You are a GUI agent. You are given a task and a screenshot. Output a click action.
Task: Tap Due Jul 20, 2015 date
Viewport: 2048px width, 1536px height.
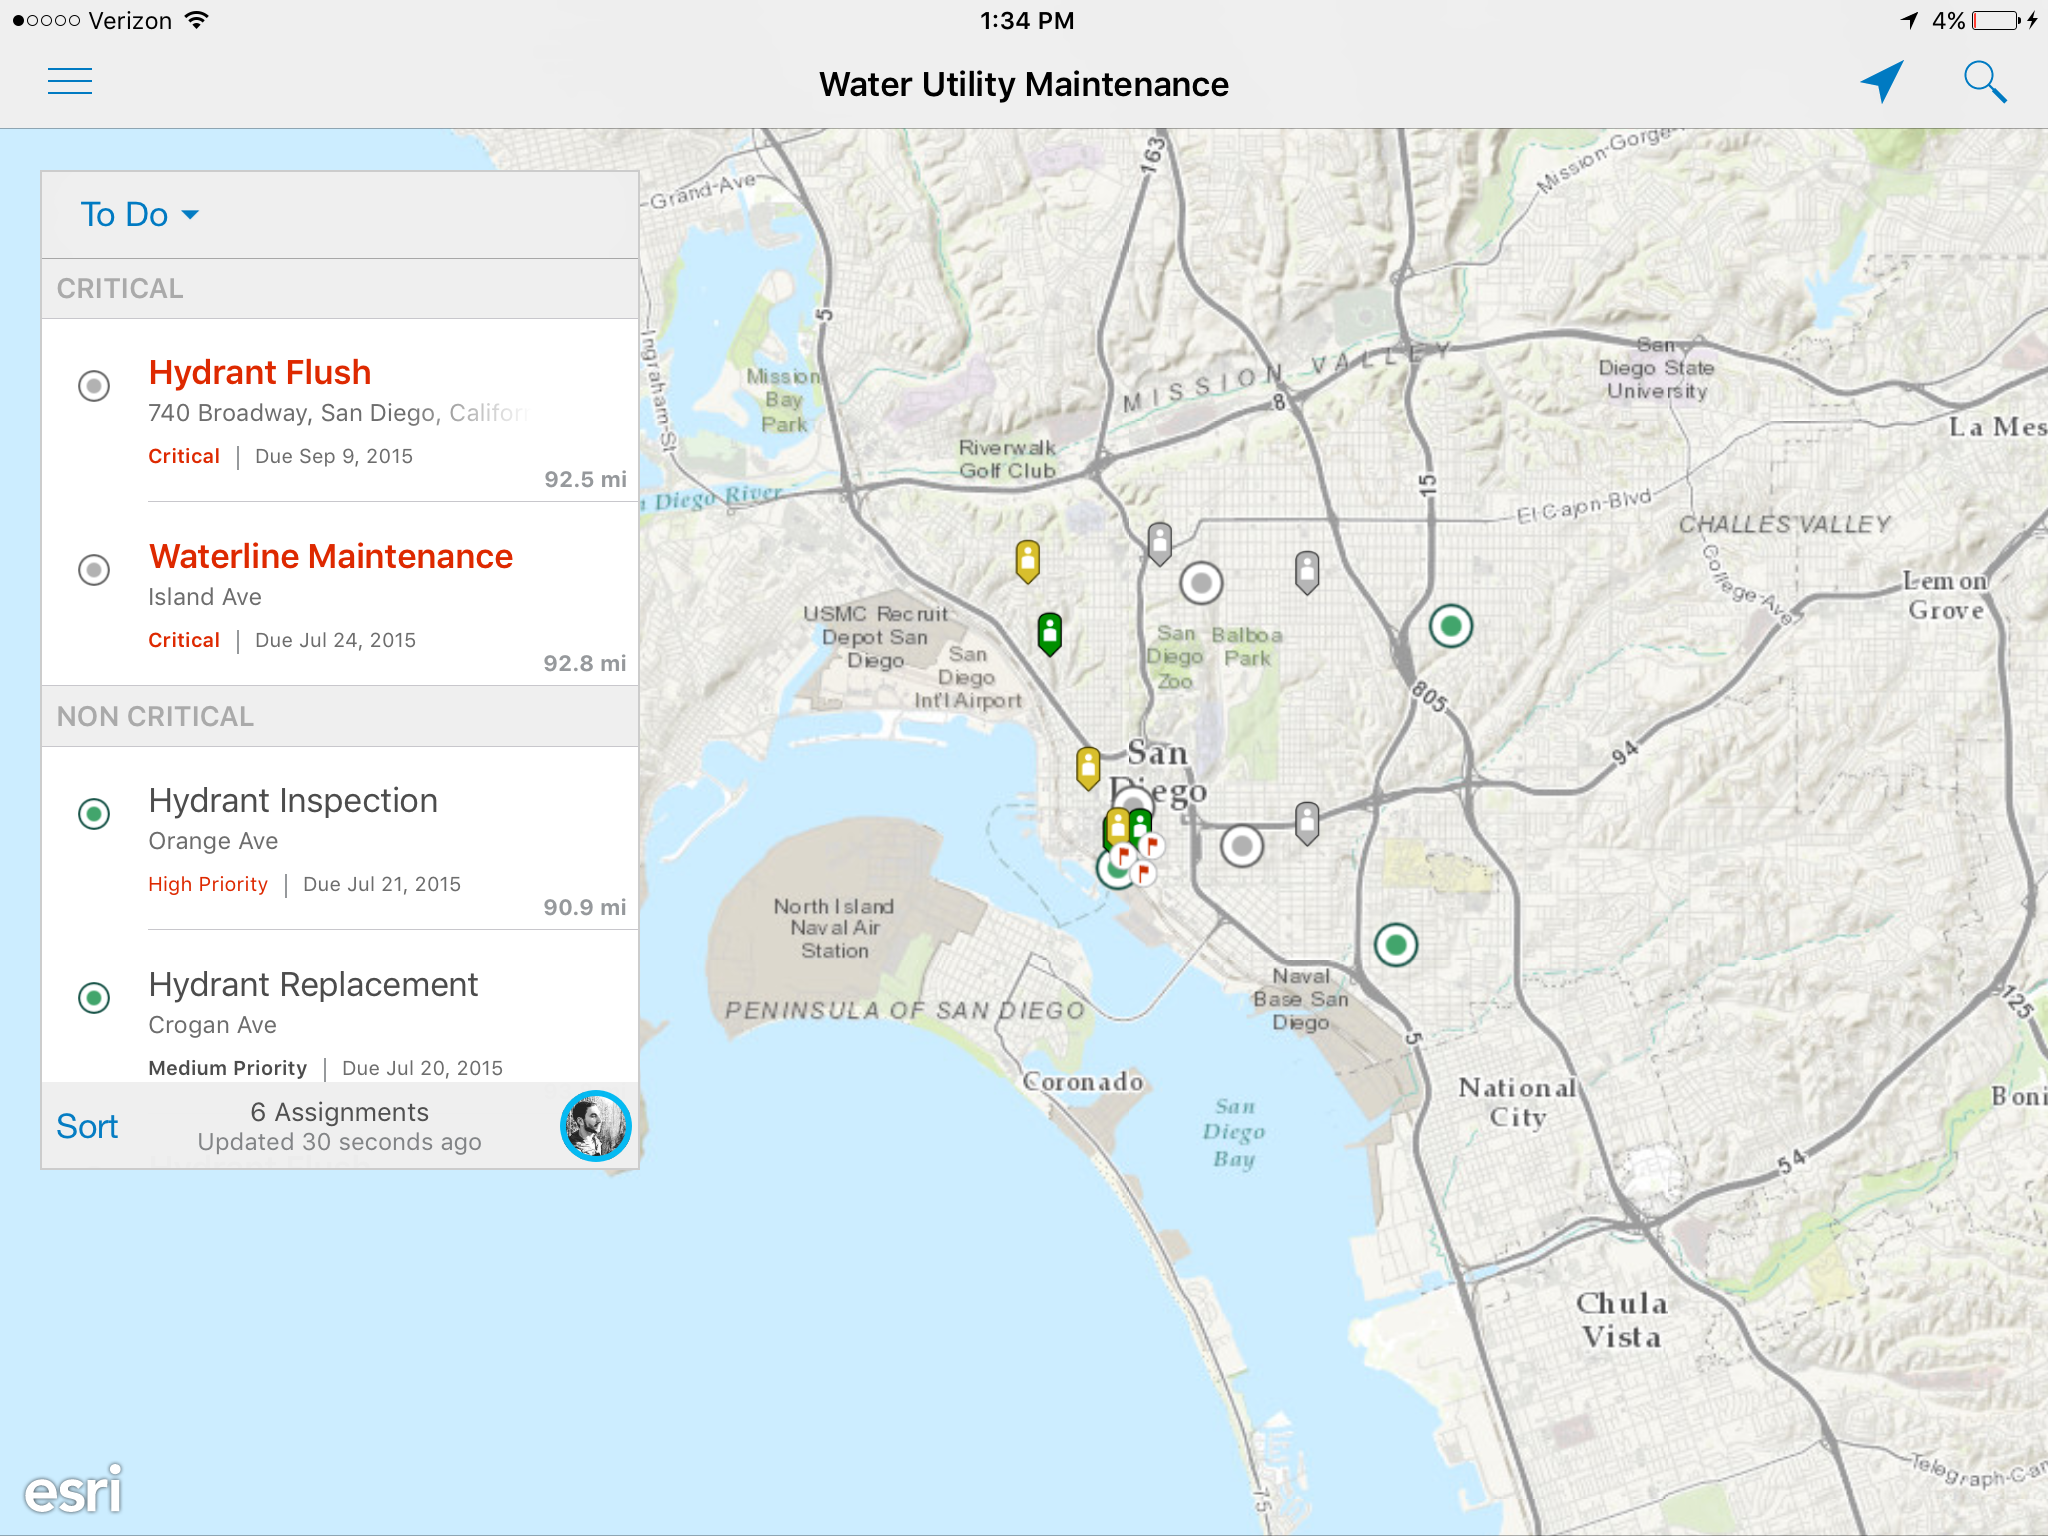click(422, 1068)
